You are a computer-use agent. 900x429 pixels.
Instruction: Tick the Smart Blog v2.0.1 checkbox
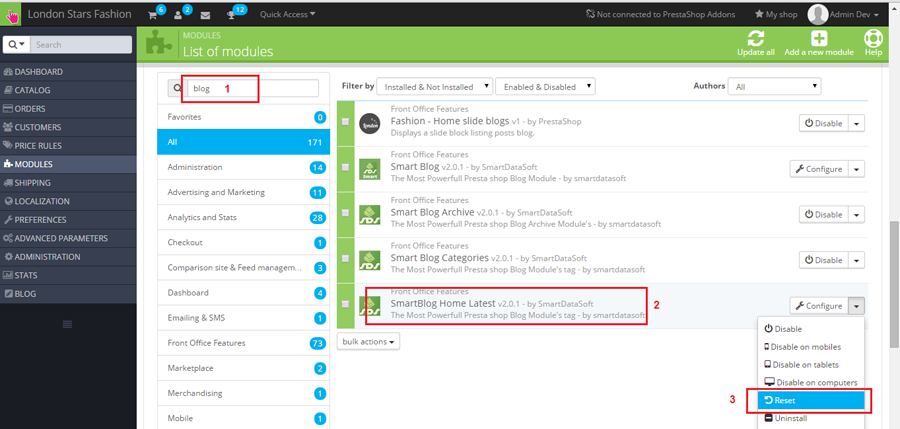pyautogui.click(x=345, y=167)
